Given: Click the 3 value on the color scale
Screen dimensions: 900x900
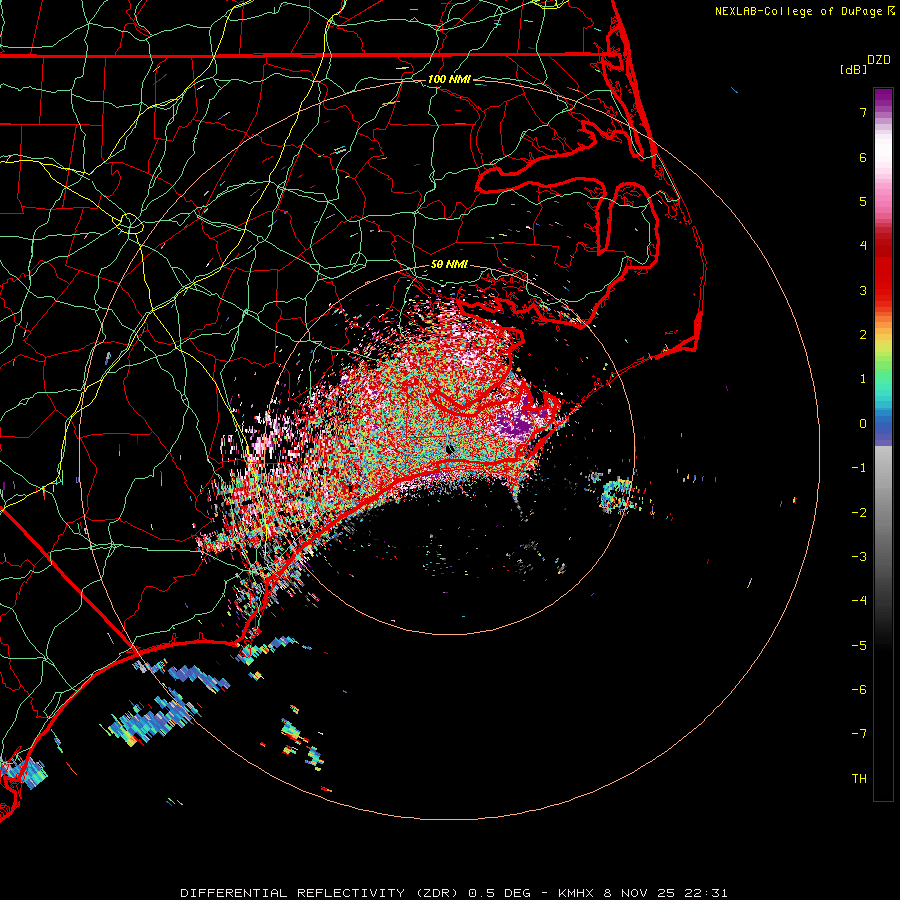Looking at the screenshot, I should point(863,290).
